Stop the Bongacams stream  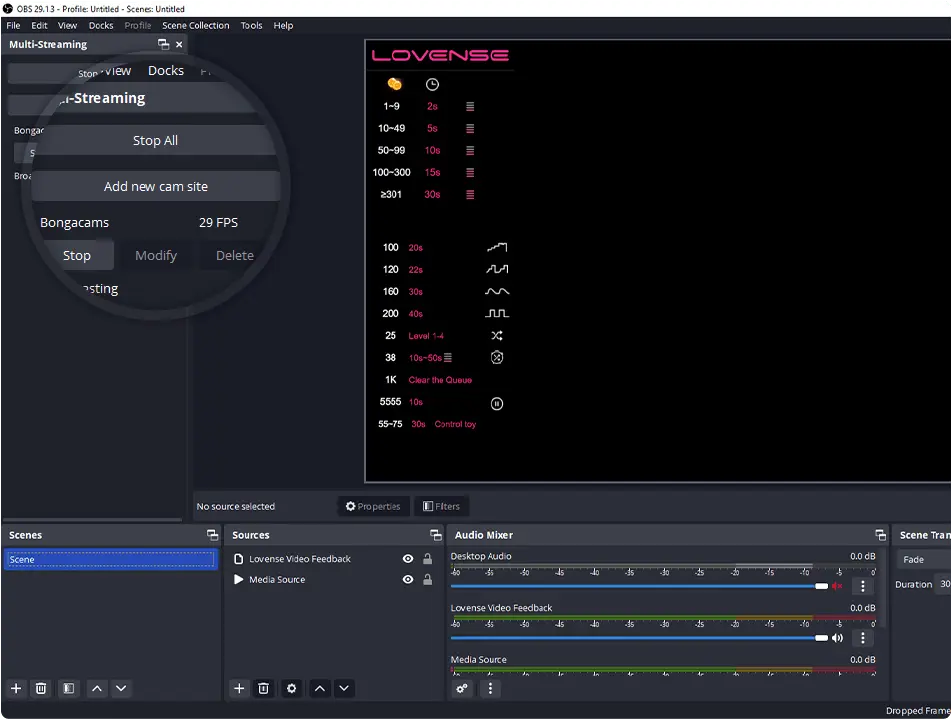pos(77,256)
